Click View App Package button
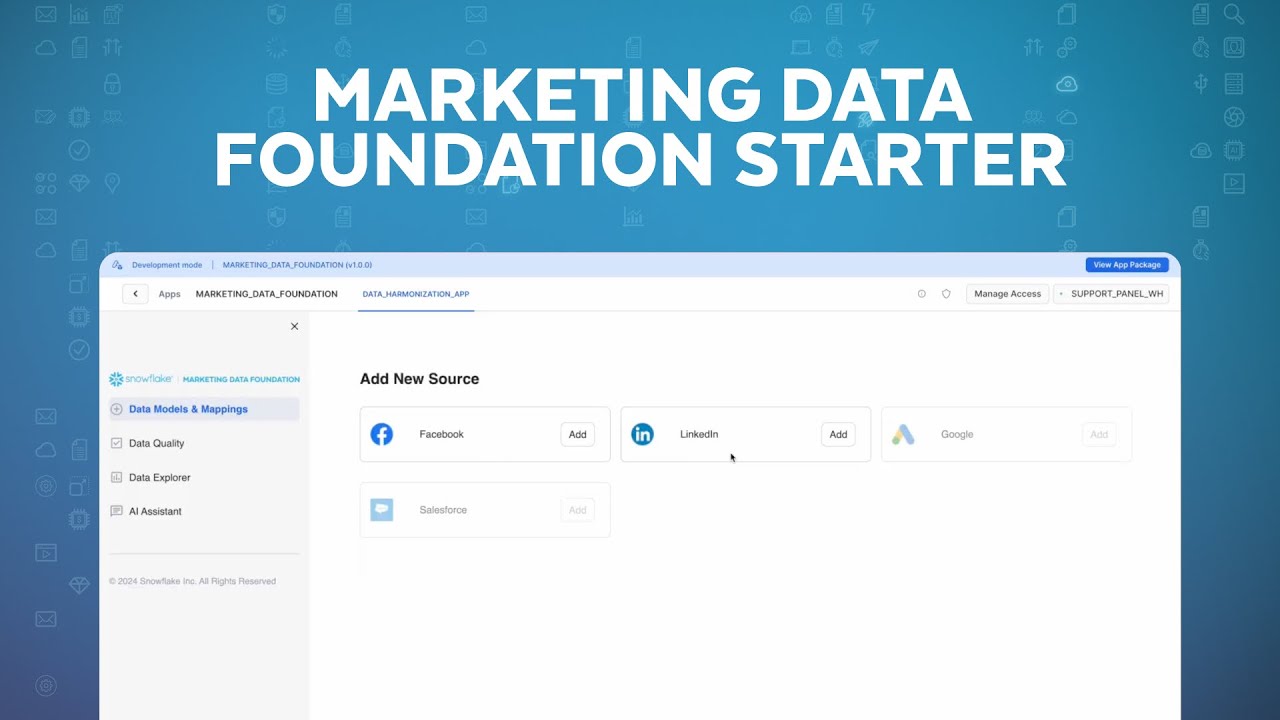Viewport: 1280px width, 720px height. (x=1127, y=265)
